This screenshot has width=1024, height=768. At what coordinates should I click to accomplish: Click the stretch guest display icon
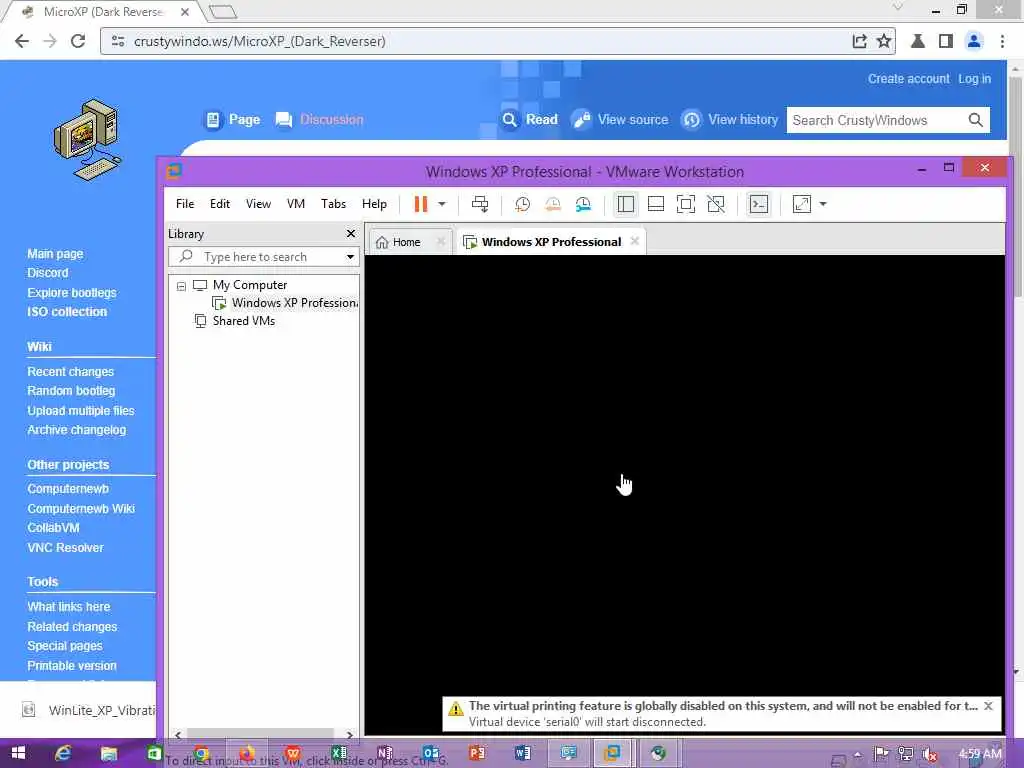(x=802, y=204)
